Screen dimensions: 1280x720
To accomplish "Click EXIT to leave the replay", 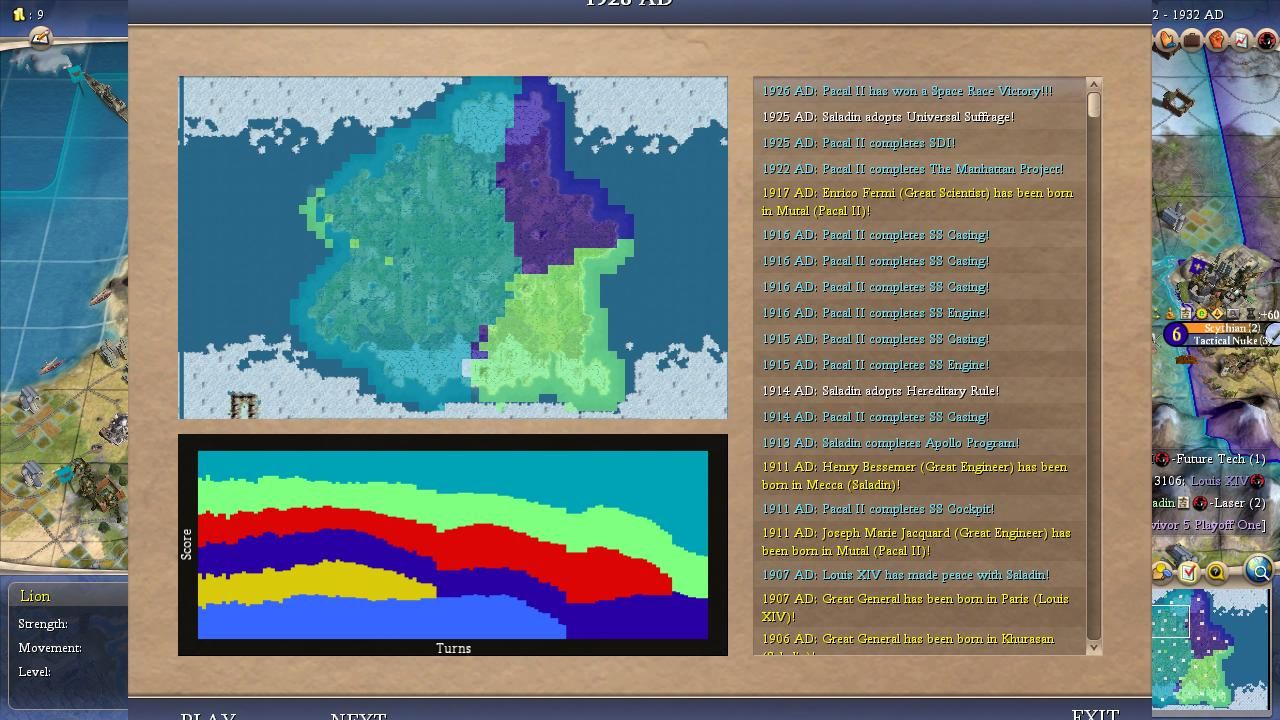I will click(x=1095, y=714).
